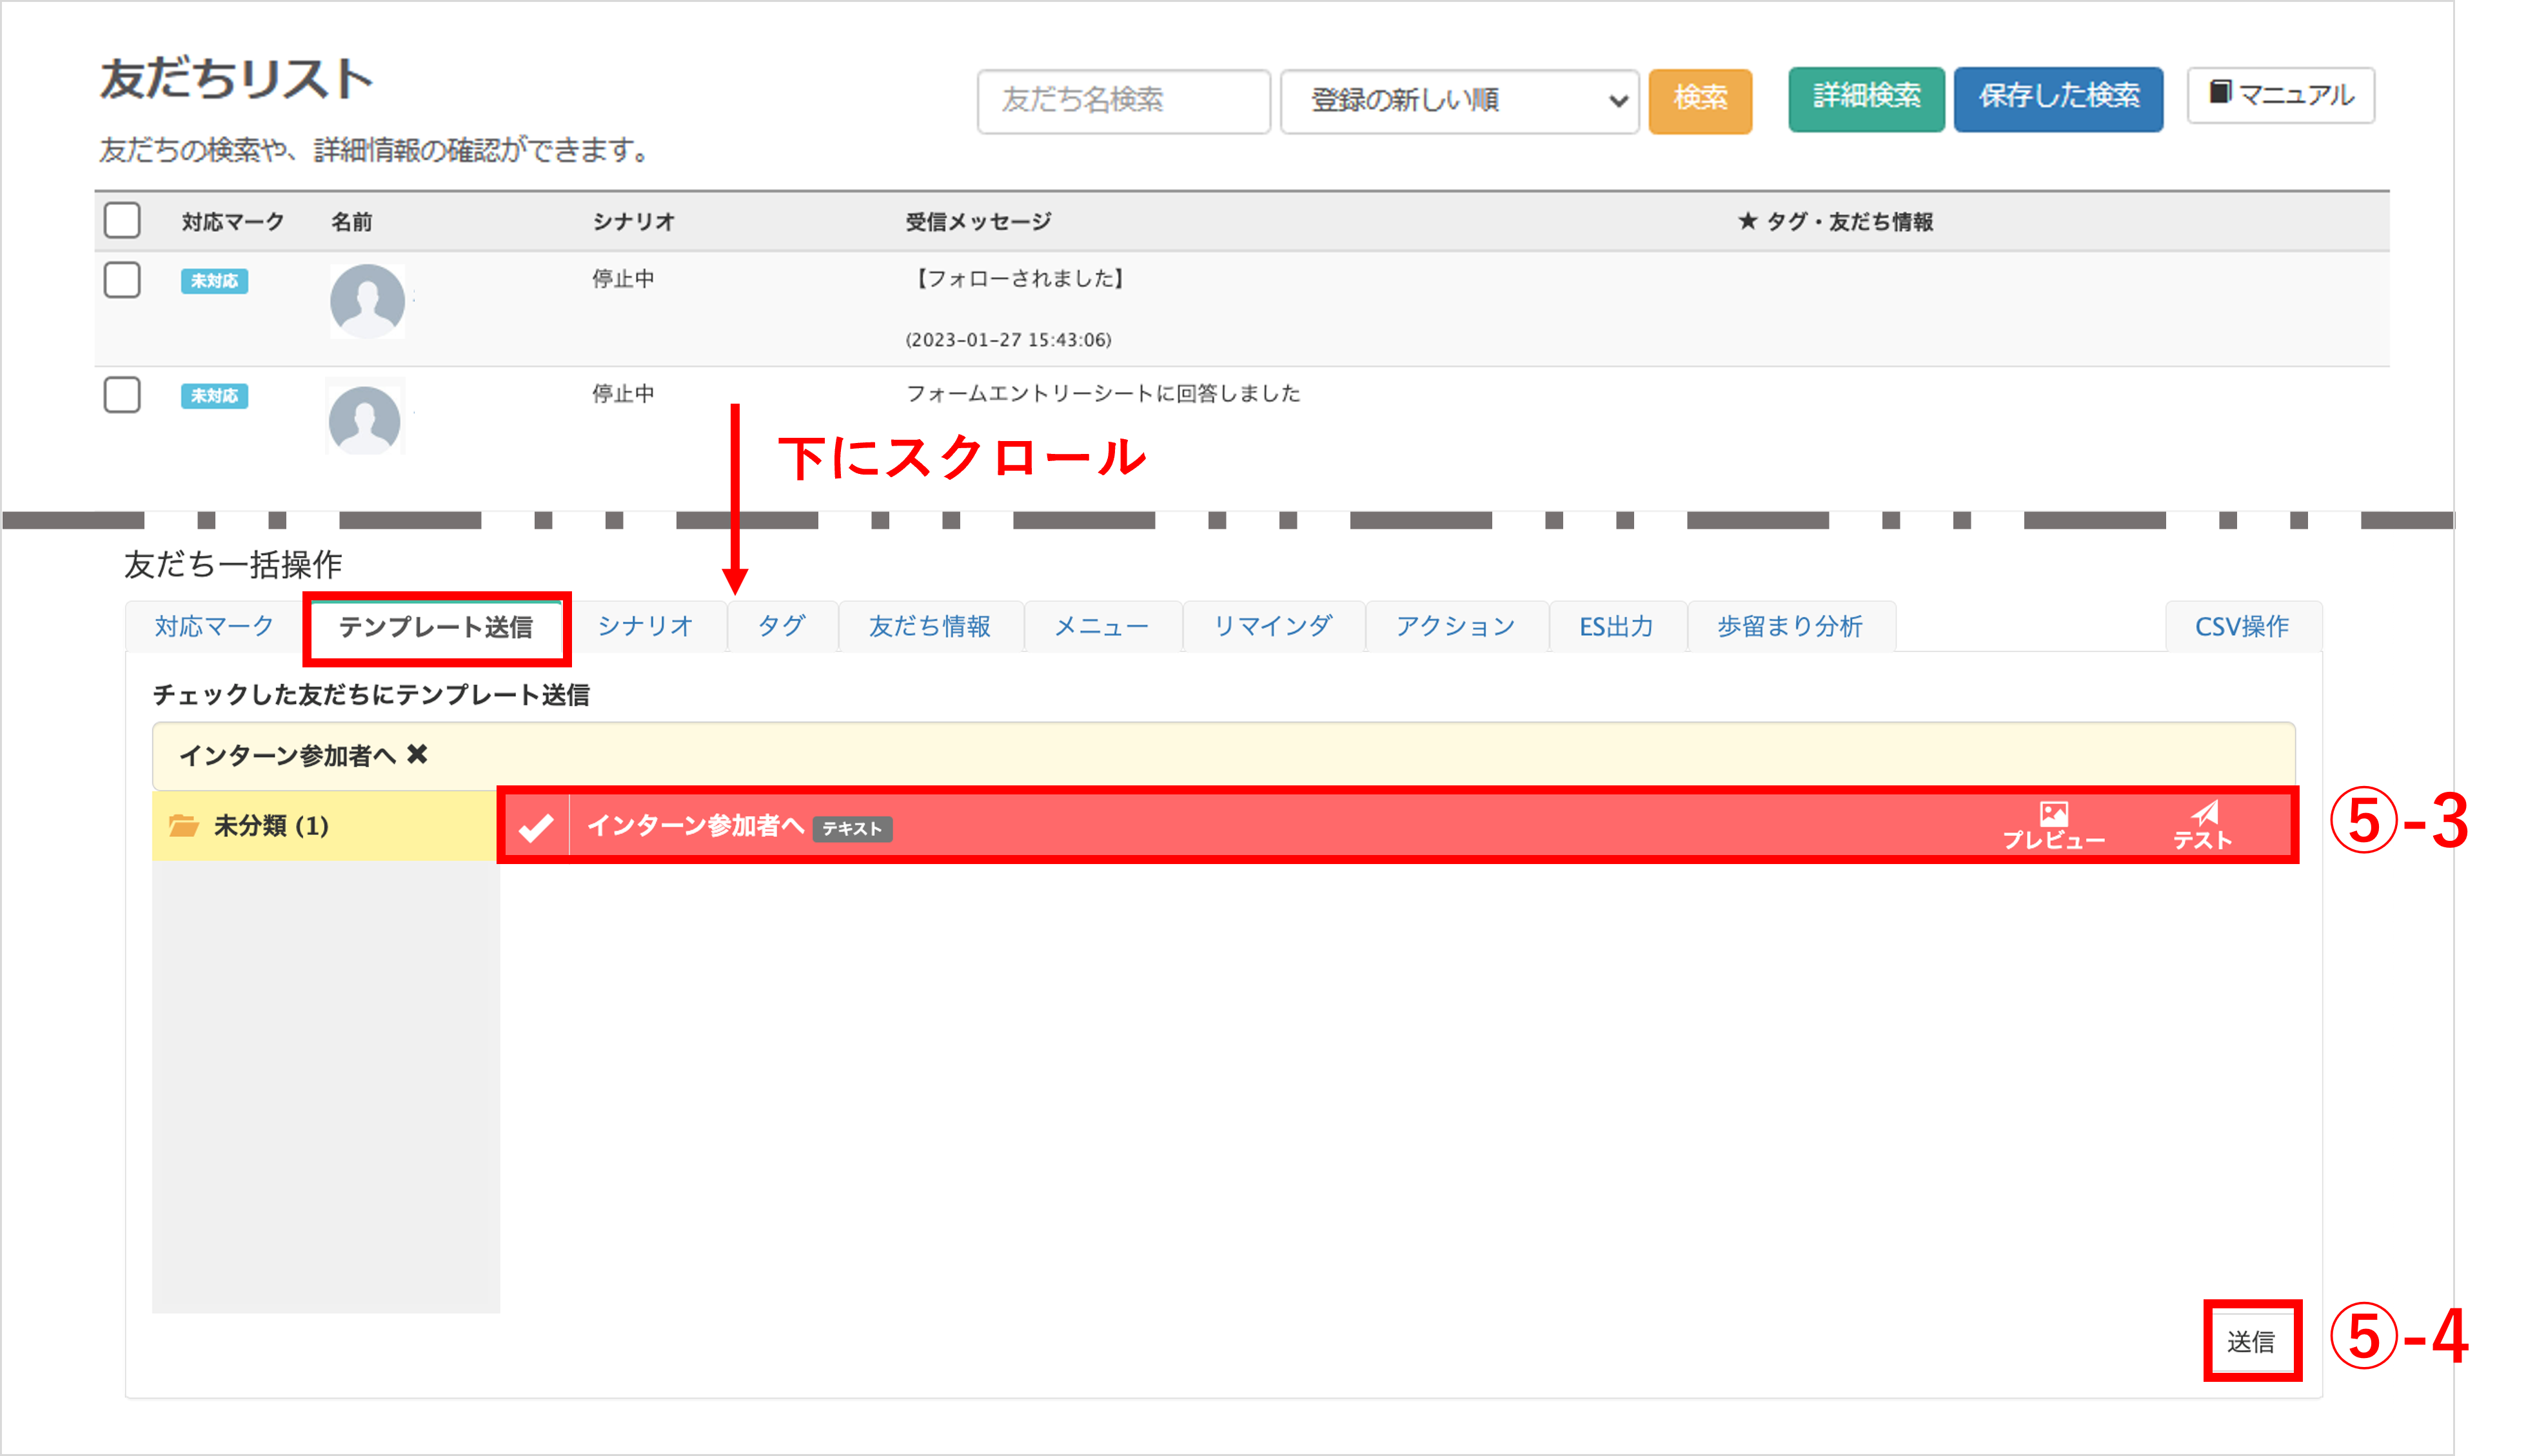2526x1456 pixels.
Task: Click the マニュアル book icon button
Action: 2281,95
